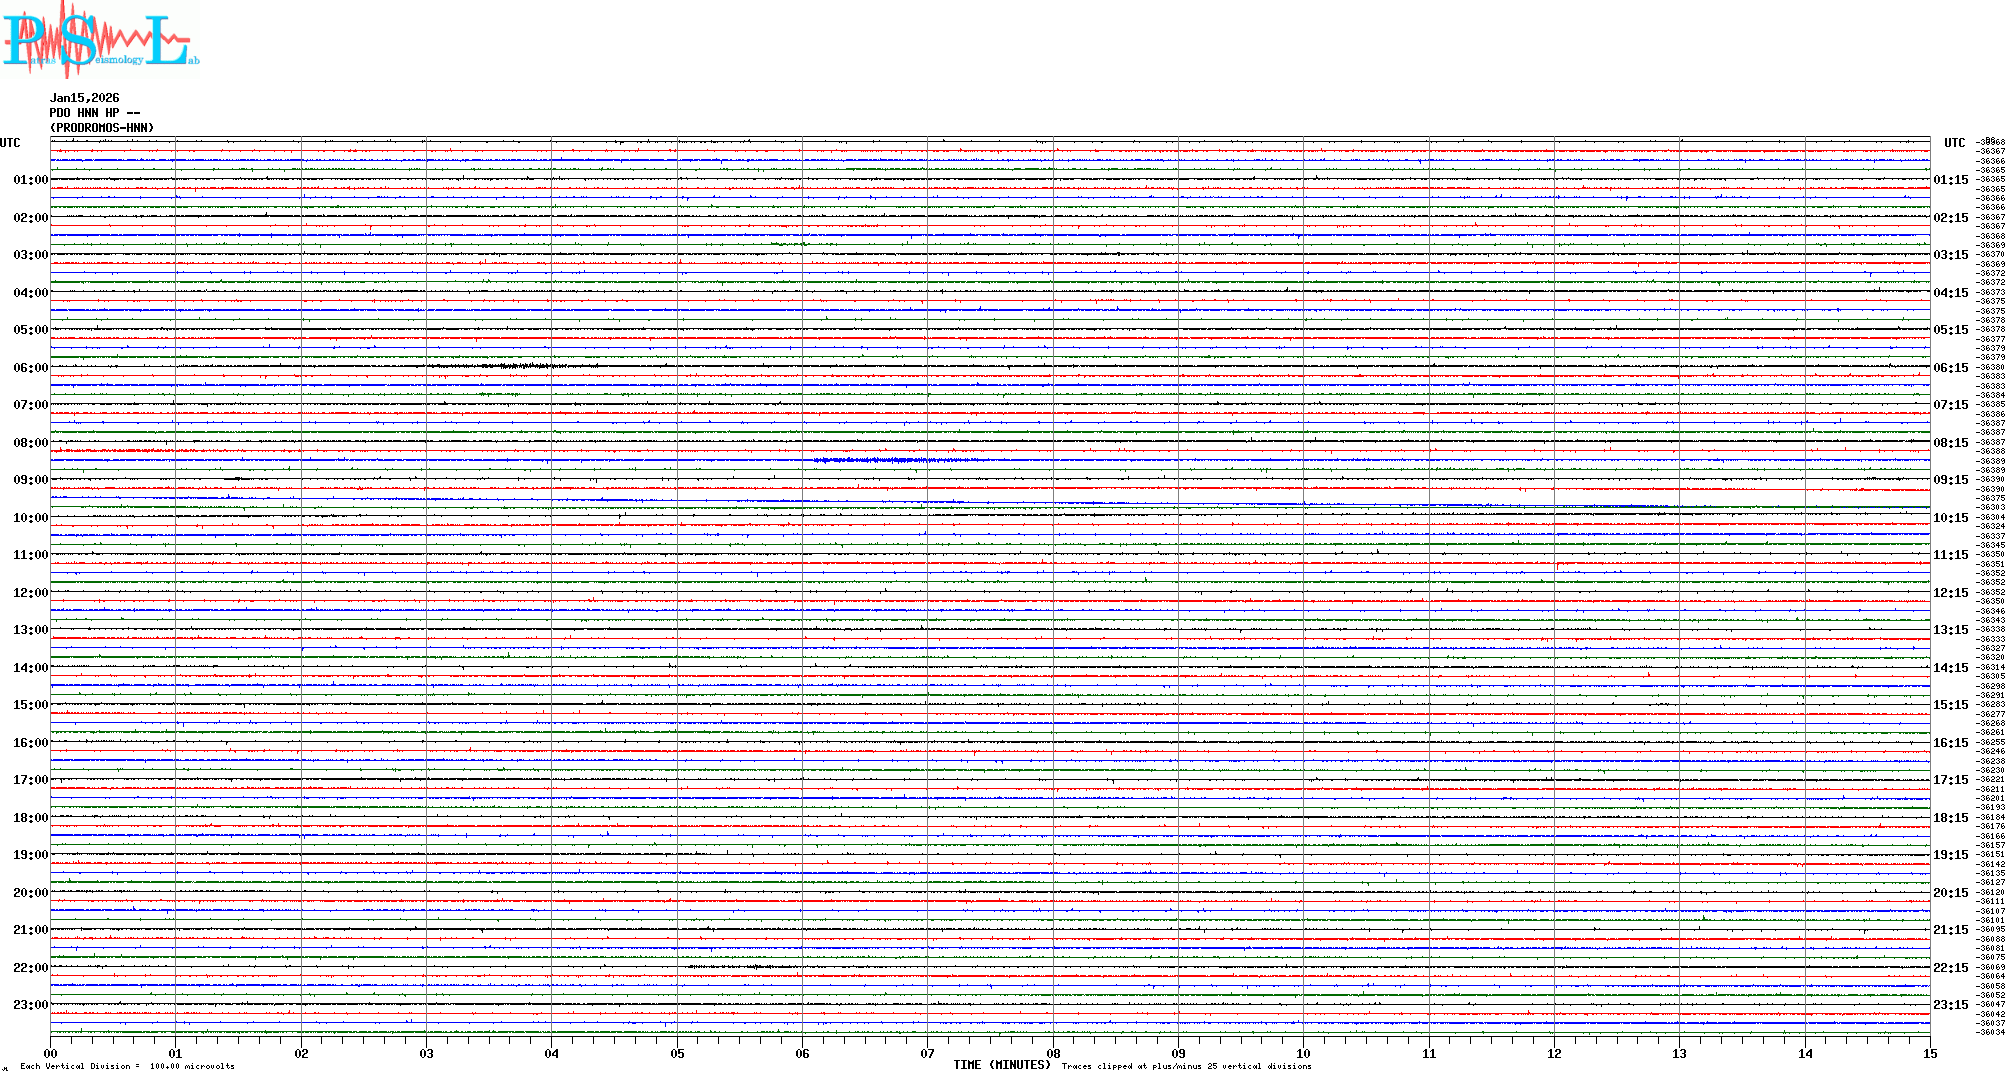
Task: Click minute tick 15 on bottom axis
Action: 1930,1053
